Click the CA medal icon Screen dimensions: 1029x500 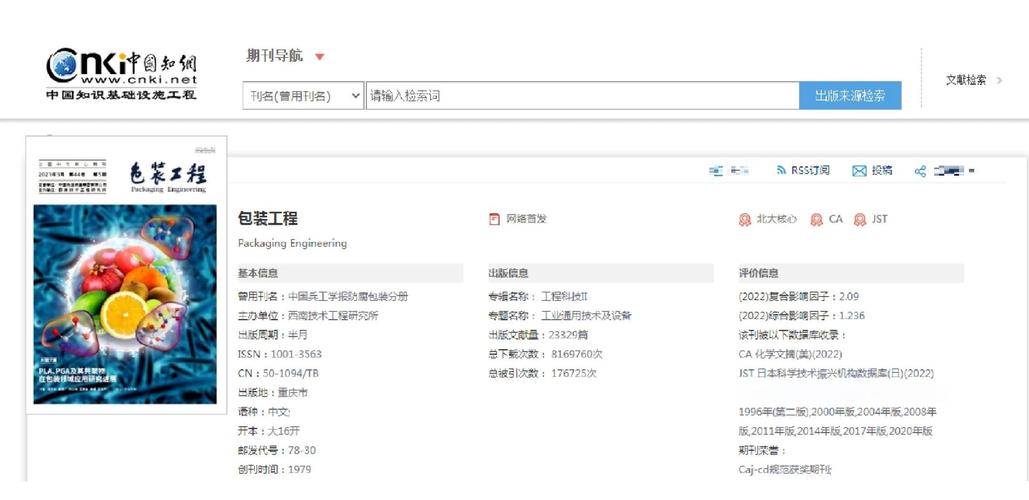point(816,220)
